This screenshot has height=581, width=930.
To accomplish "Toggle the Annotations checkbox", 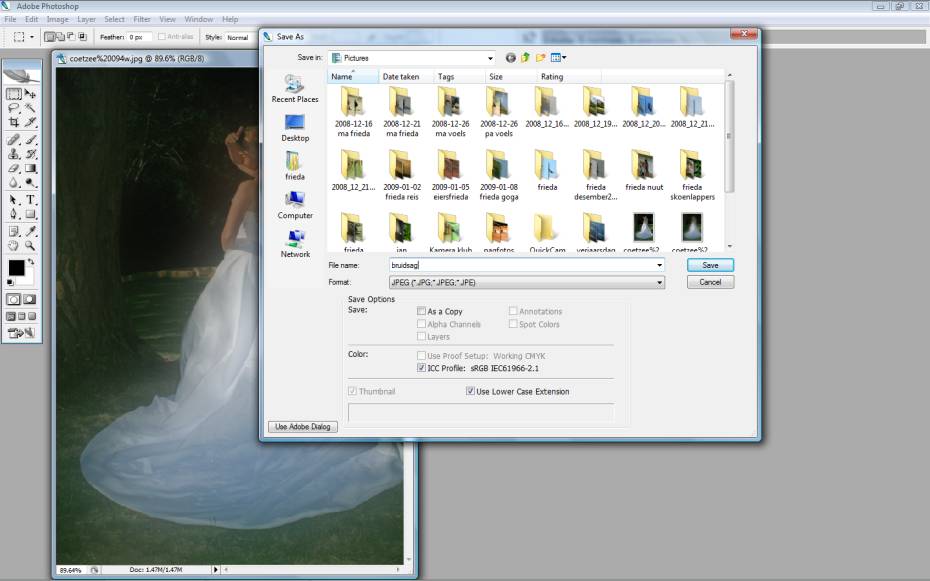I will (513, 311).
